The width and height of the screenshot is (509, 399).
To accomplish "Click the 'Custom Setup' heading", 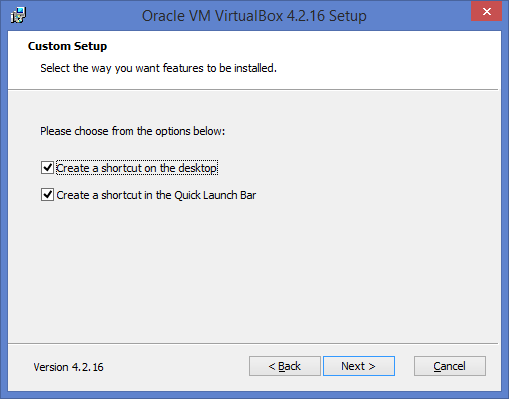I will [x=67, y=46].
